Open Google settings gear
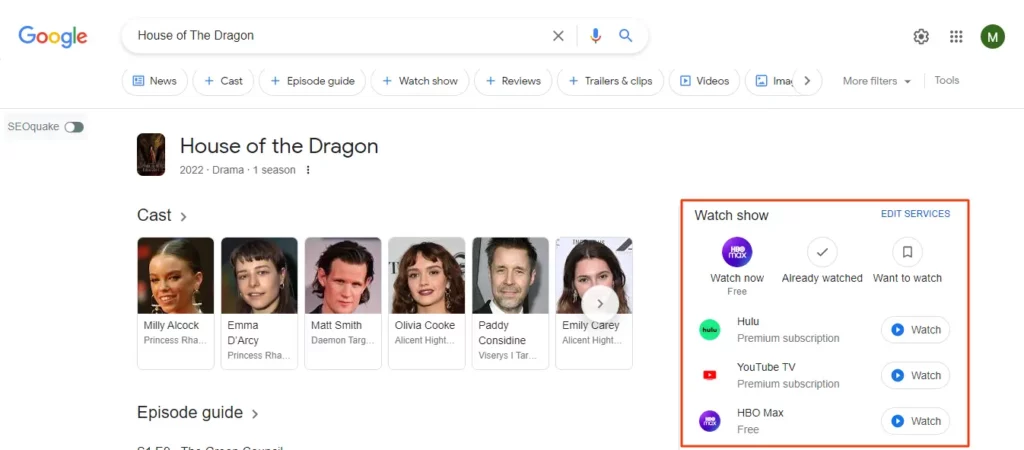Image resolution: width=1024 pixels, height=450 pixels. point(921,37)
